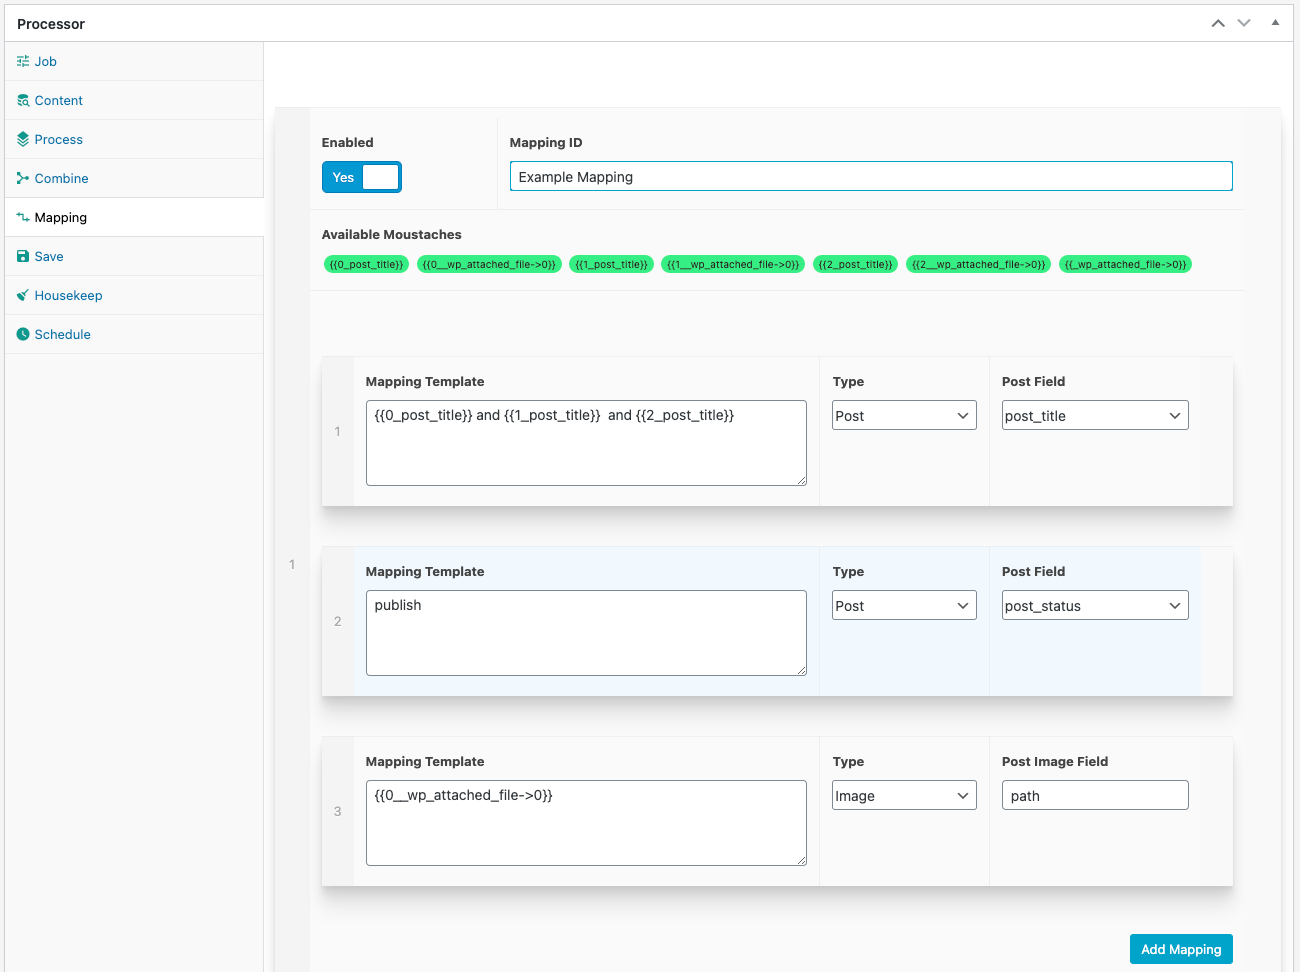
Task: Move Processor panel down with arrow
Action: tap(1244, 23)
